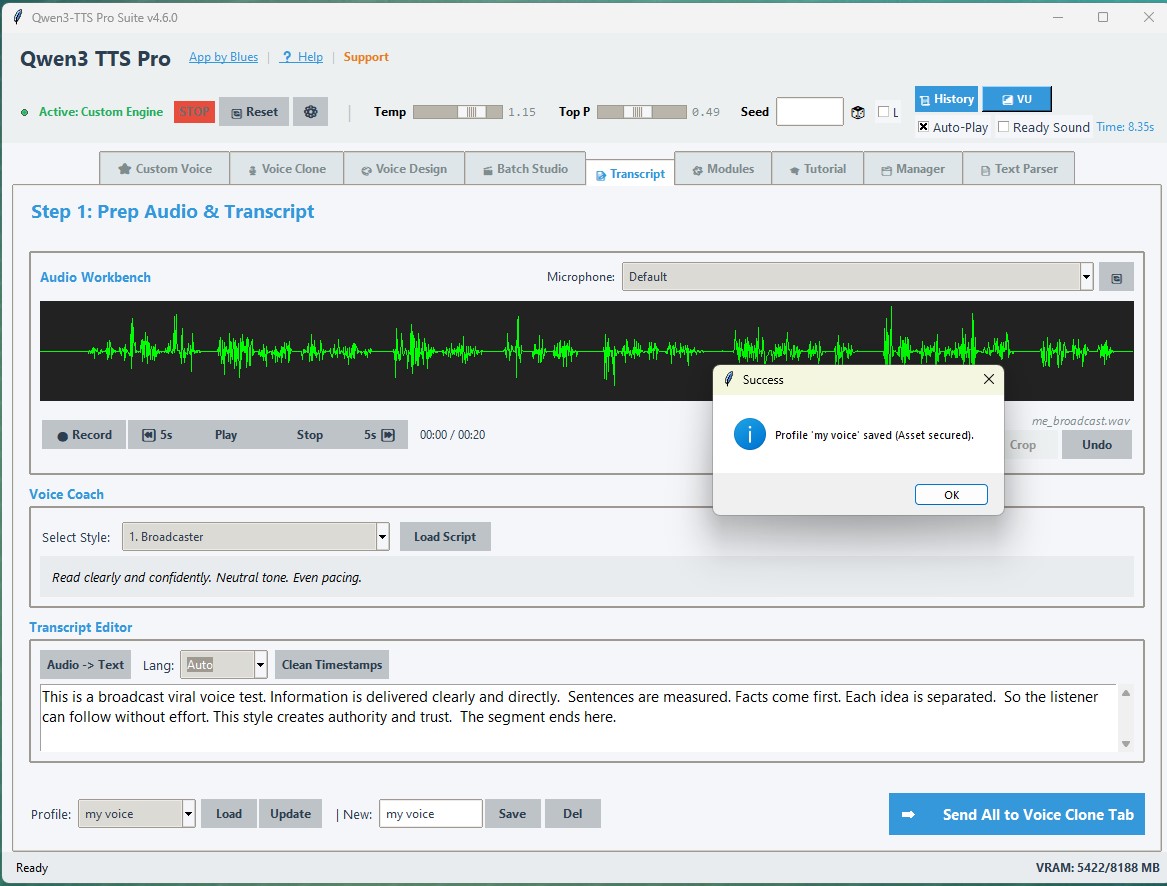Roll the random seed dice icon
This screenshot has width=1167, height=886.
858,112
